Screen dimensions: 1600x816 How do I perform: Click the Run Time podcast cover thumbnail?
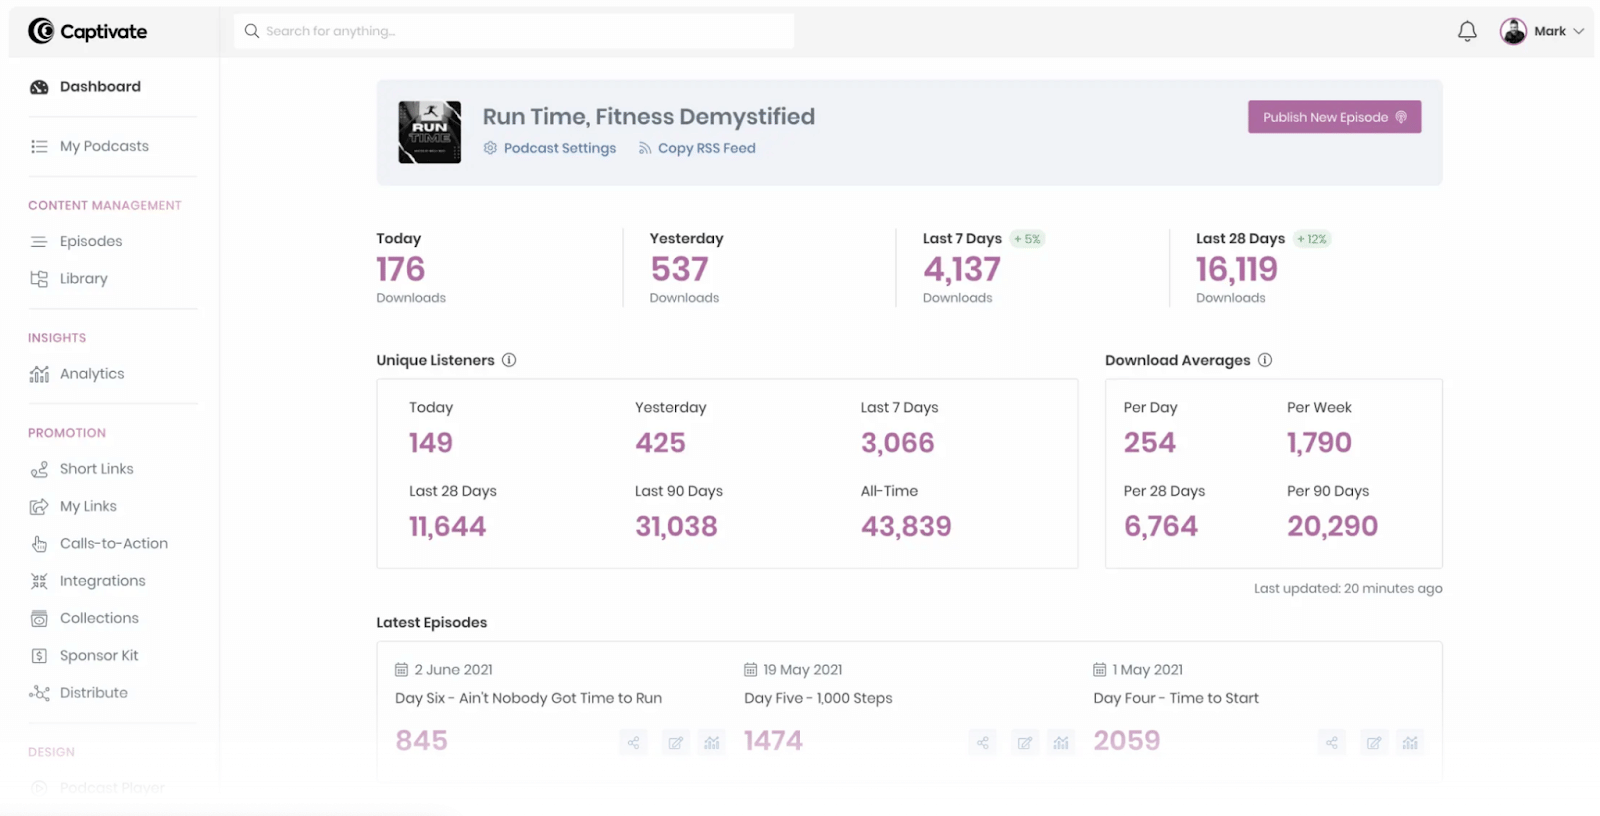[x=430, y=132]
